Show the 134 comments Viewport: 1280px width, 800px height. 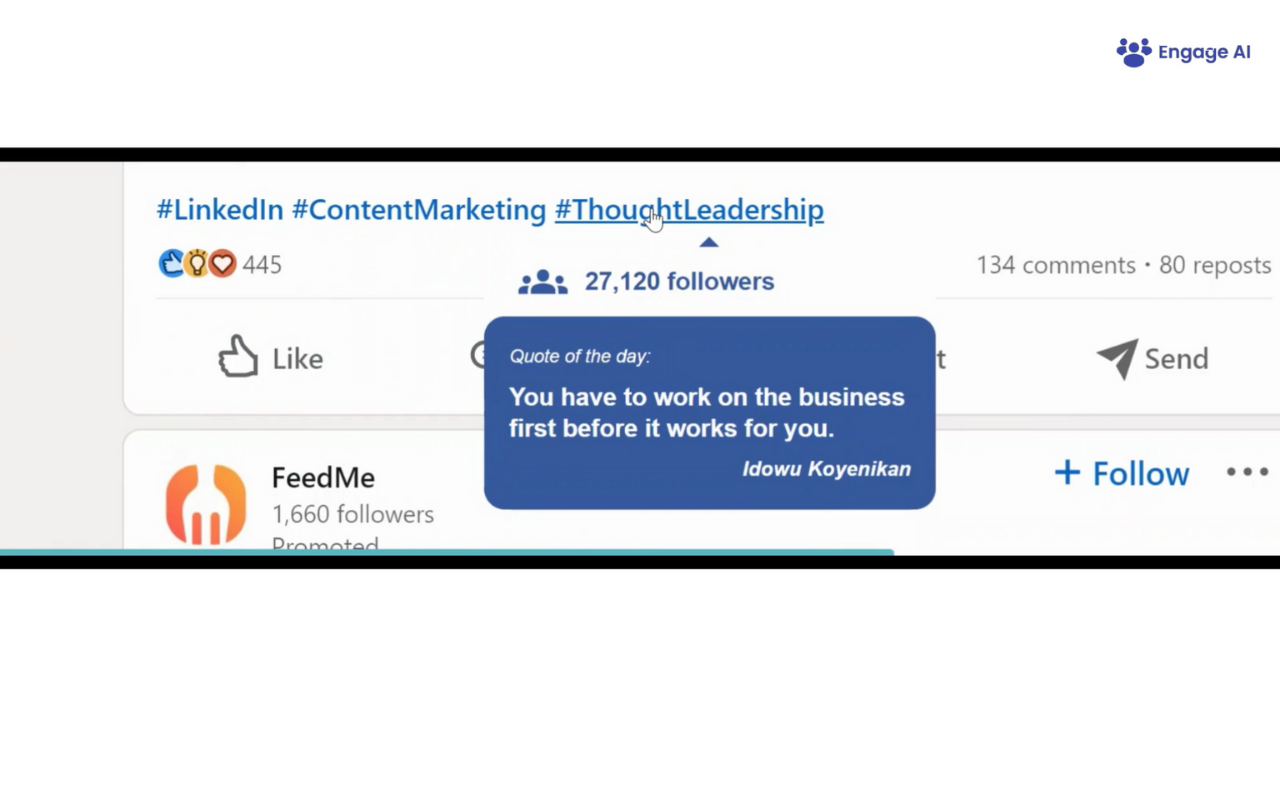(x=1056, y=265)
